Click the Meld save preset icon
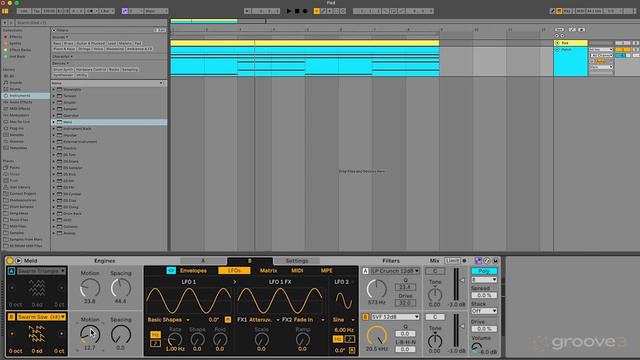The image size is (640, 360). [x=495, y=260]
